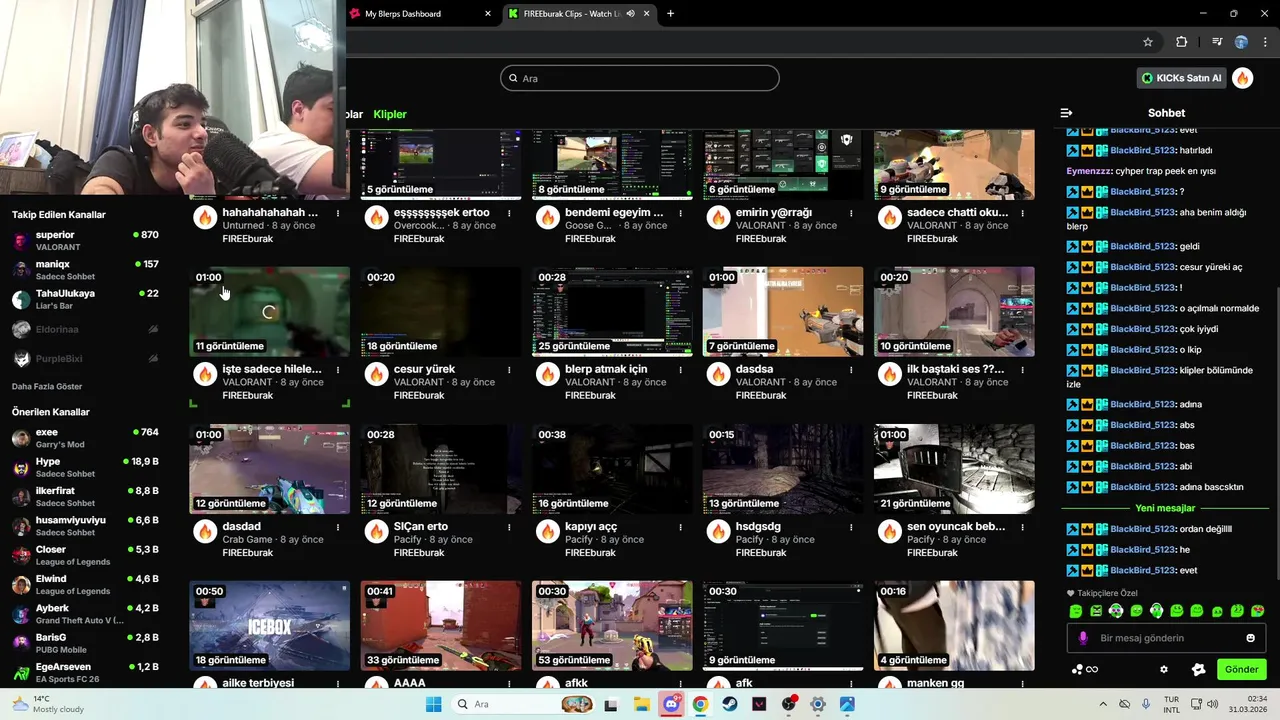Screen dimensions: 1280x720
Task: Open options menu for 'eşşşşşşşşek ertoo' clip
Action: pos(509,213)
